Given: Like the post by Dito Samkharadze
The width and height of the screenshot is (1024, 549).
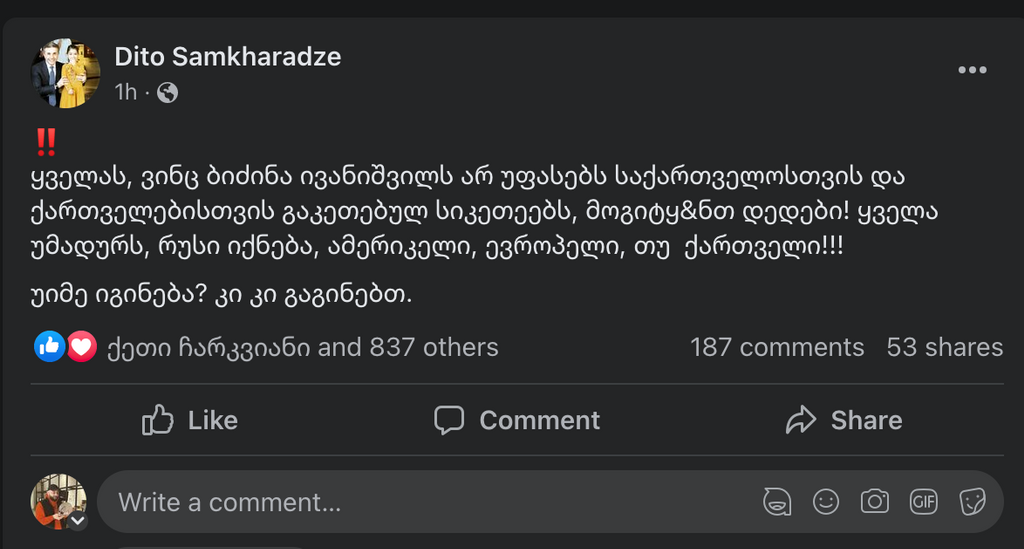Looking at the screenshot, I should [x=190, y=420].
